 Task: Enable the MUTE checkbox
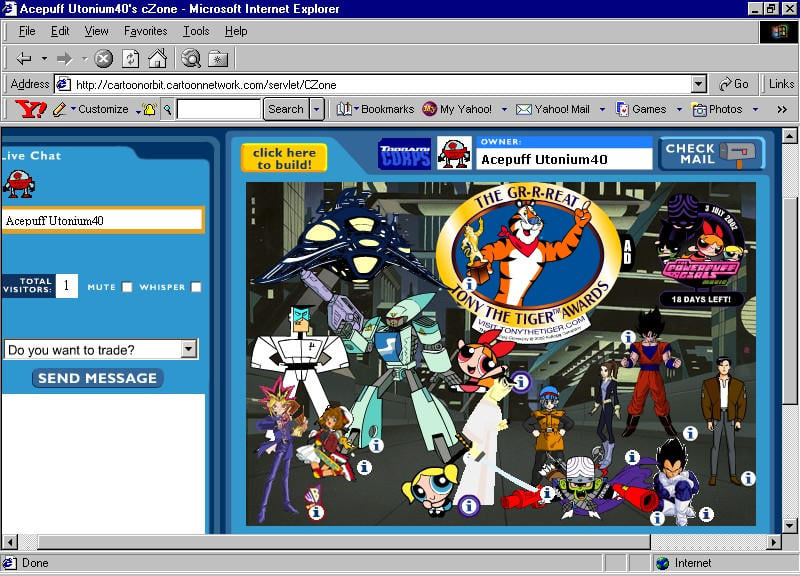127,287
